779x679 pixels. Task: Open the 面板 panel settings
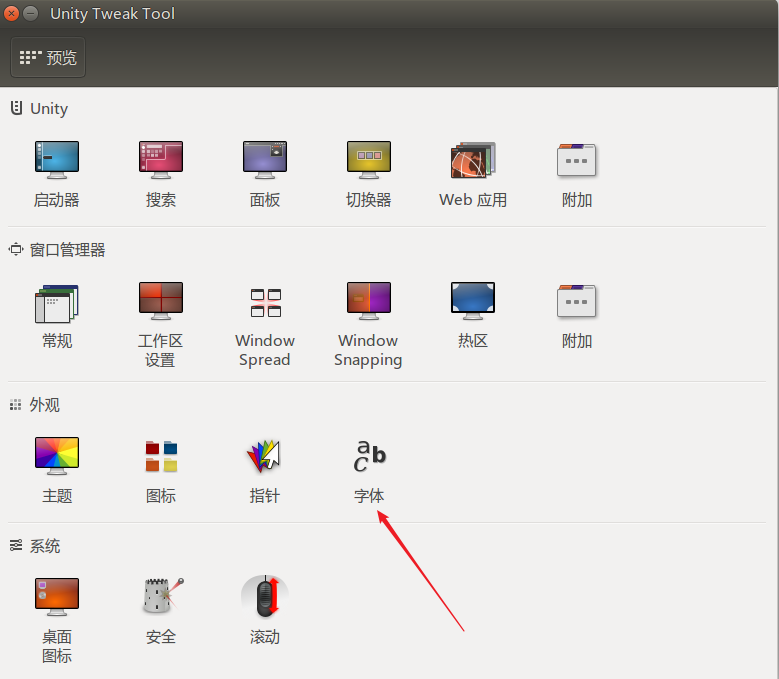(265, 174)
